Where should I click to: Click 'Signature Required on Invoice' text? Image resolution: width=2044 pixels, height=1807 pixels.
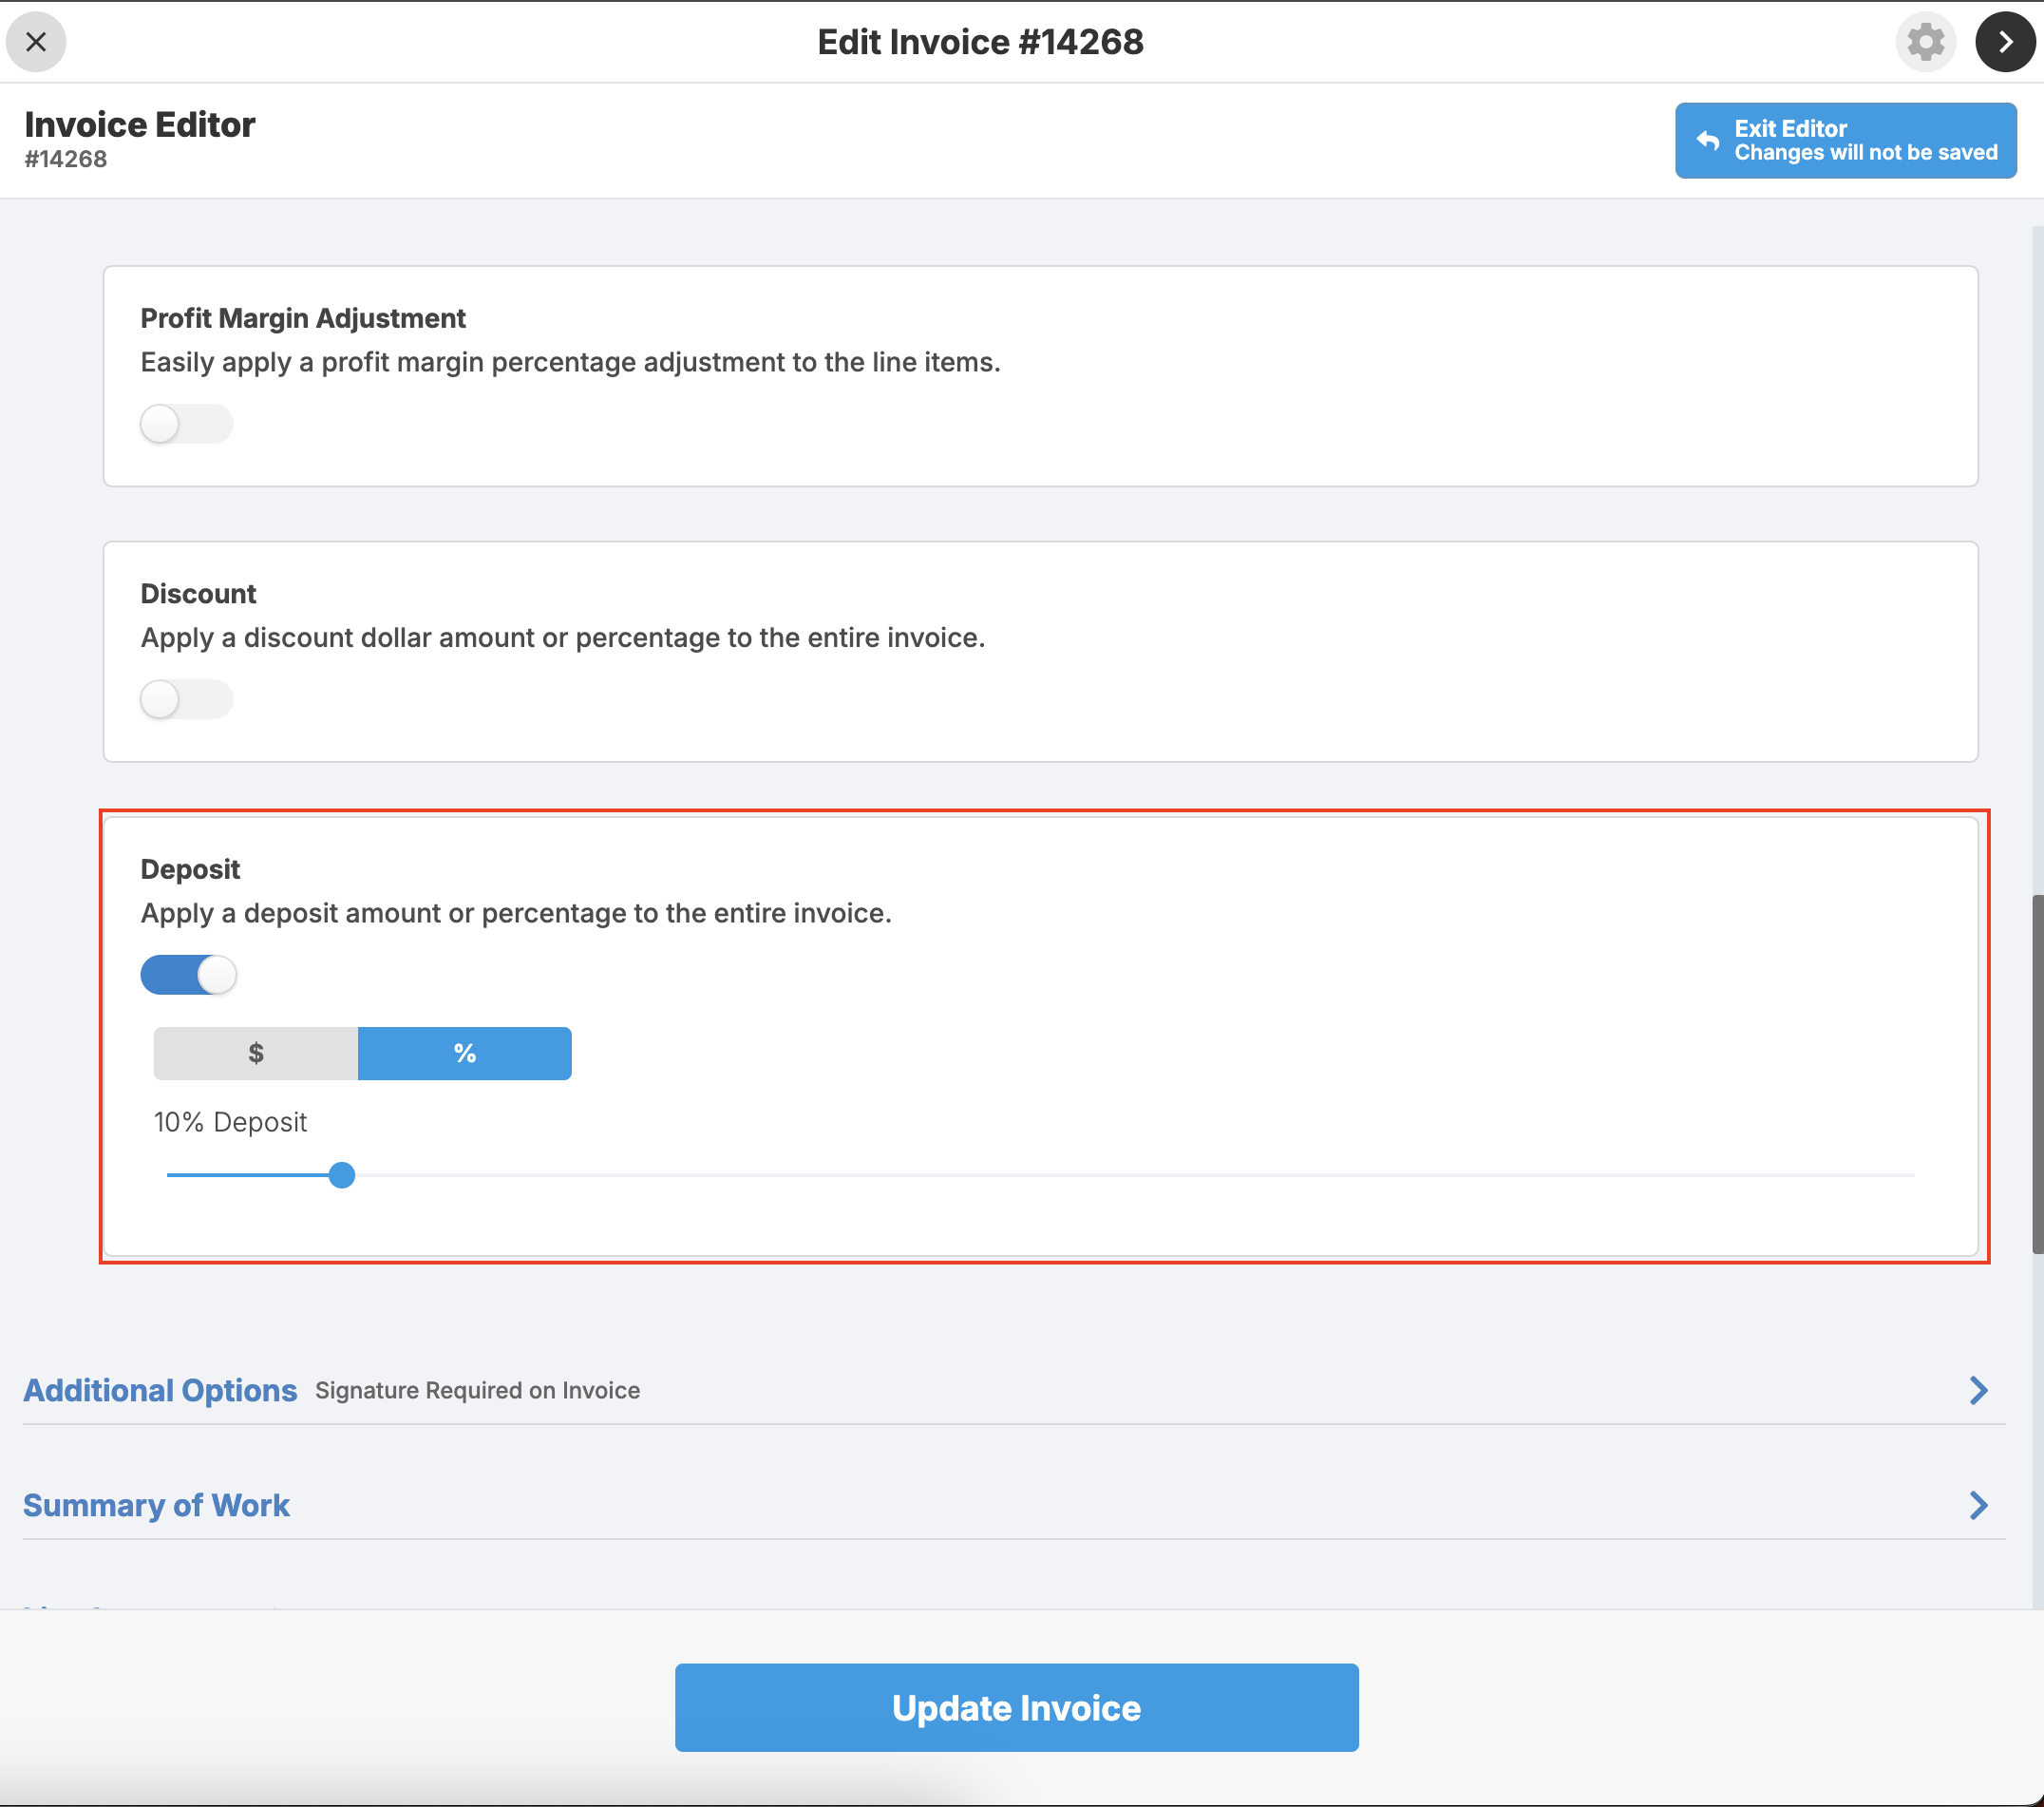point(477,1390)
